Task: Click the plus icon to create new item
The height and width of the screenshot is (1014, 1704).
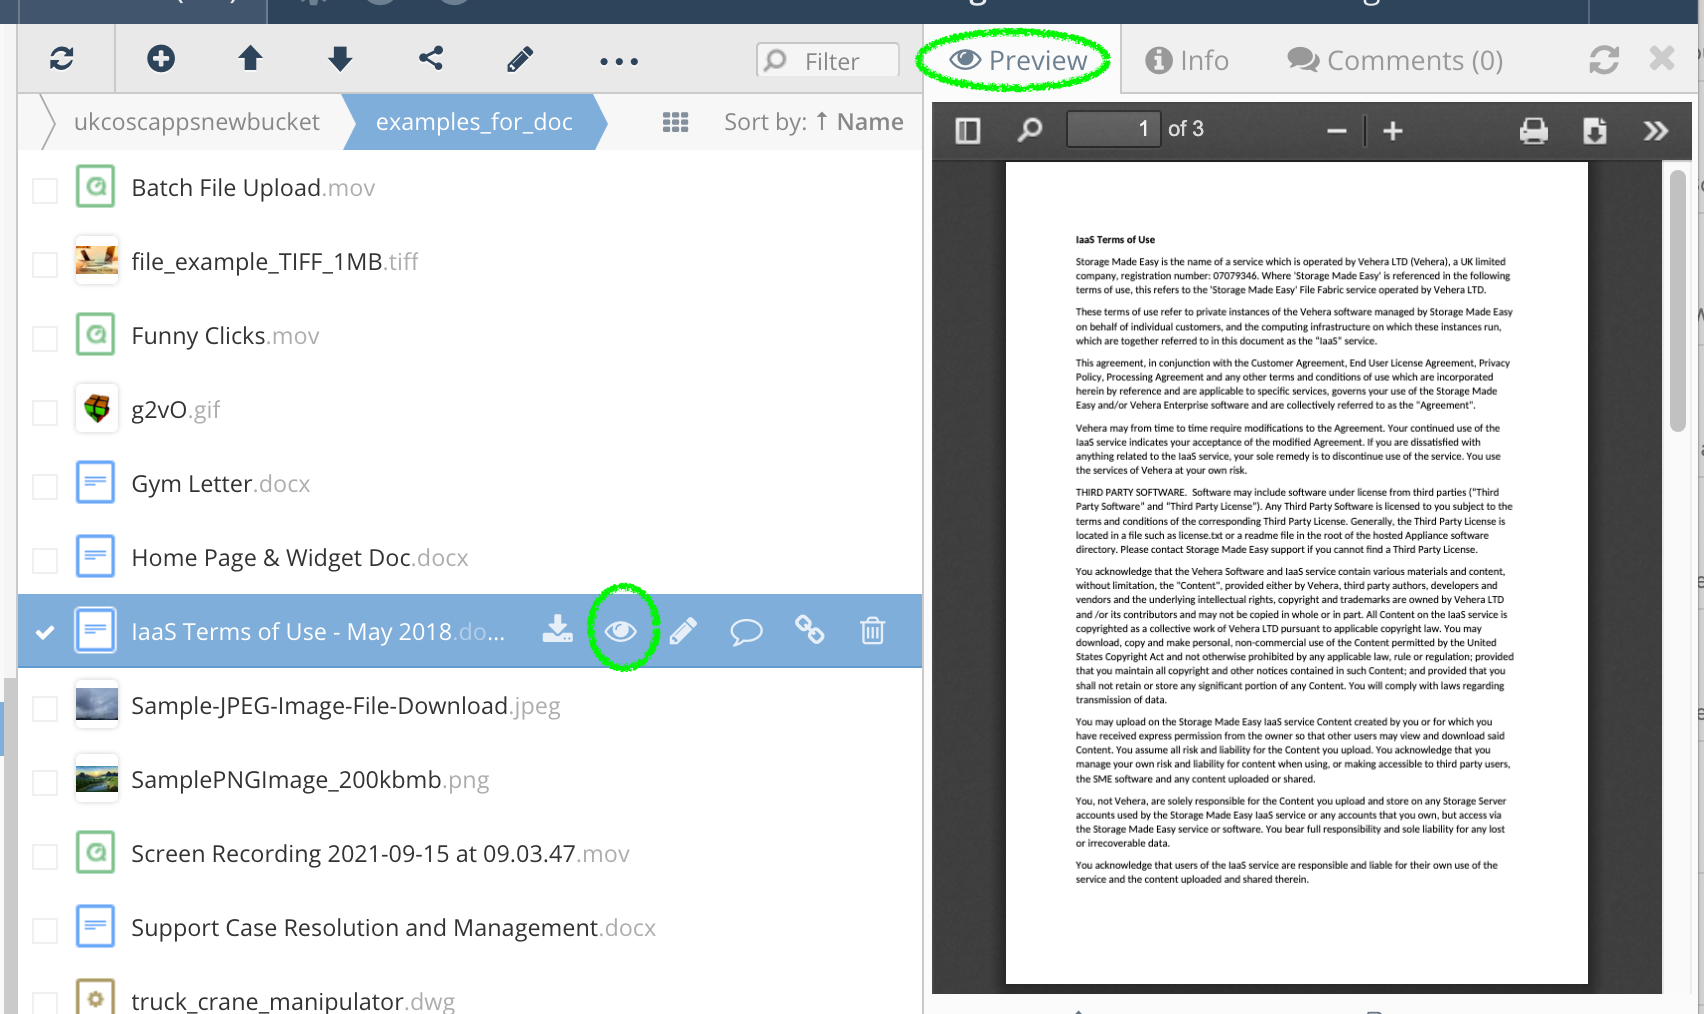Action: 161,60
